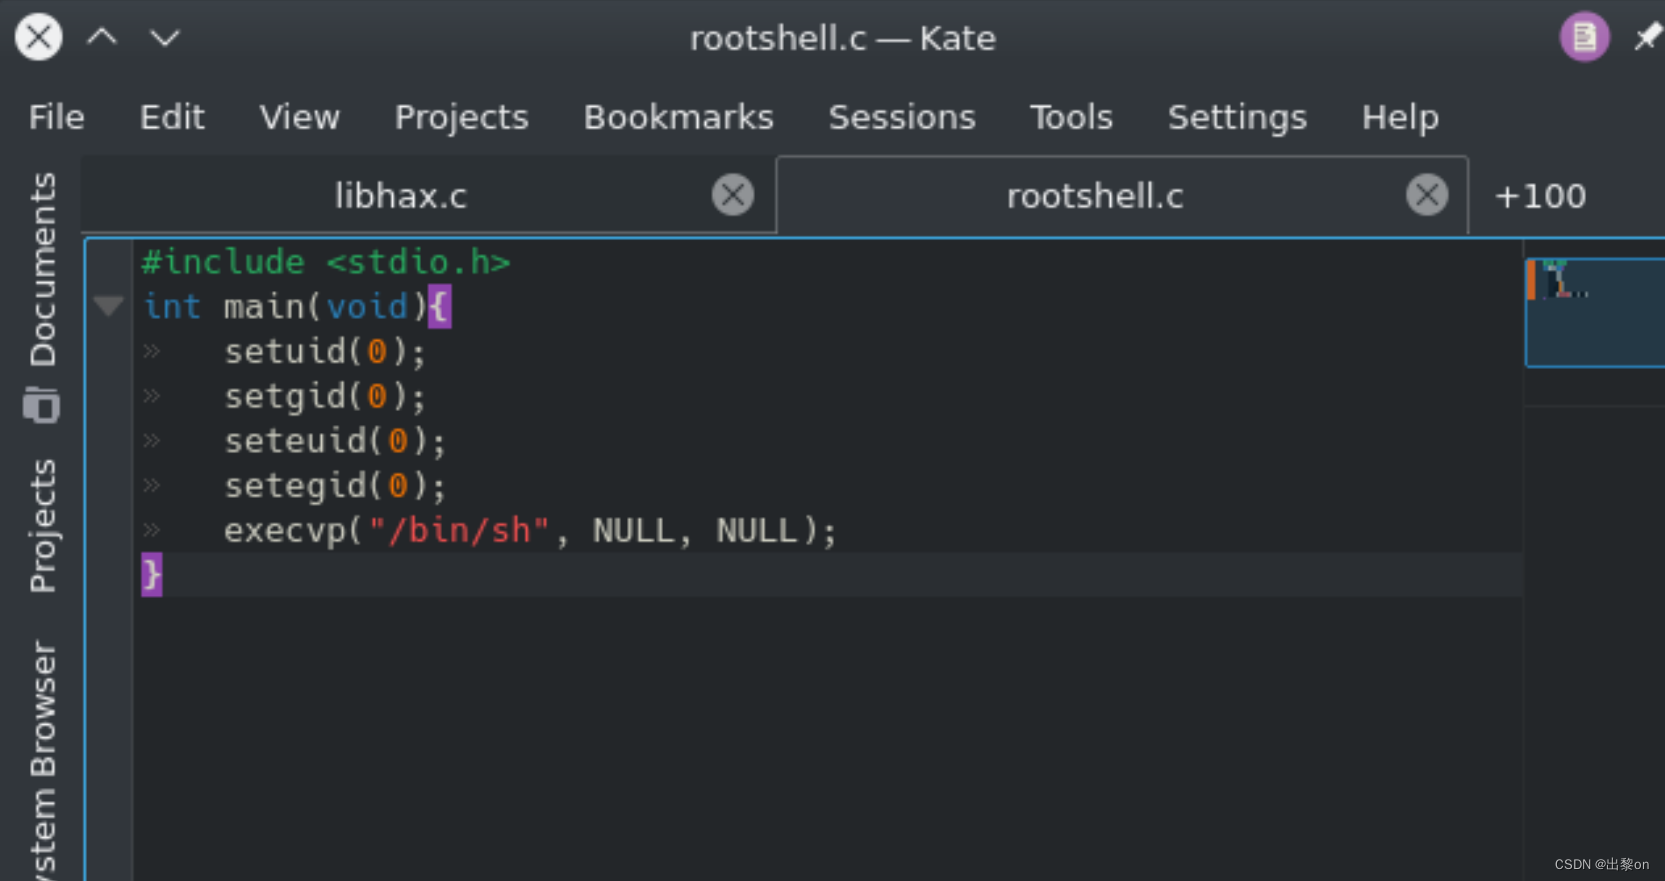Close the libhax.c tab
The image size is (1665, 881).
click(x=733, y=195)
